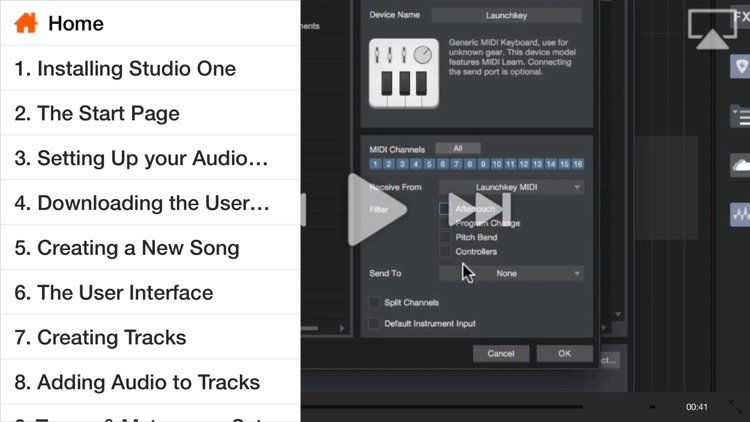Click the list scroll down arrow behind dialog
Viewport: 750px width, 422px height.
pos(618,314)
